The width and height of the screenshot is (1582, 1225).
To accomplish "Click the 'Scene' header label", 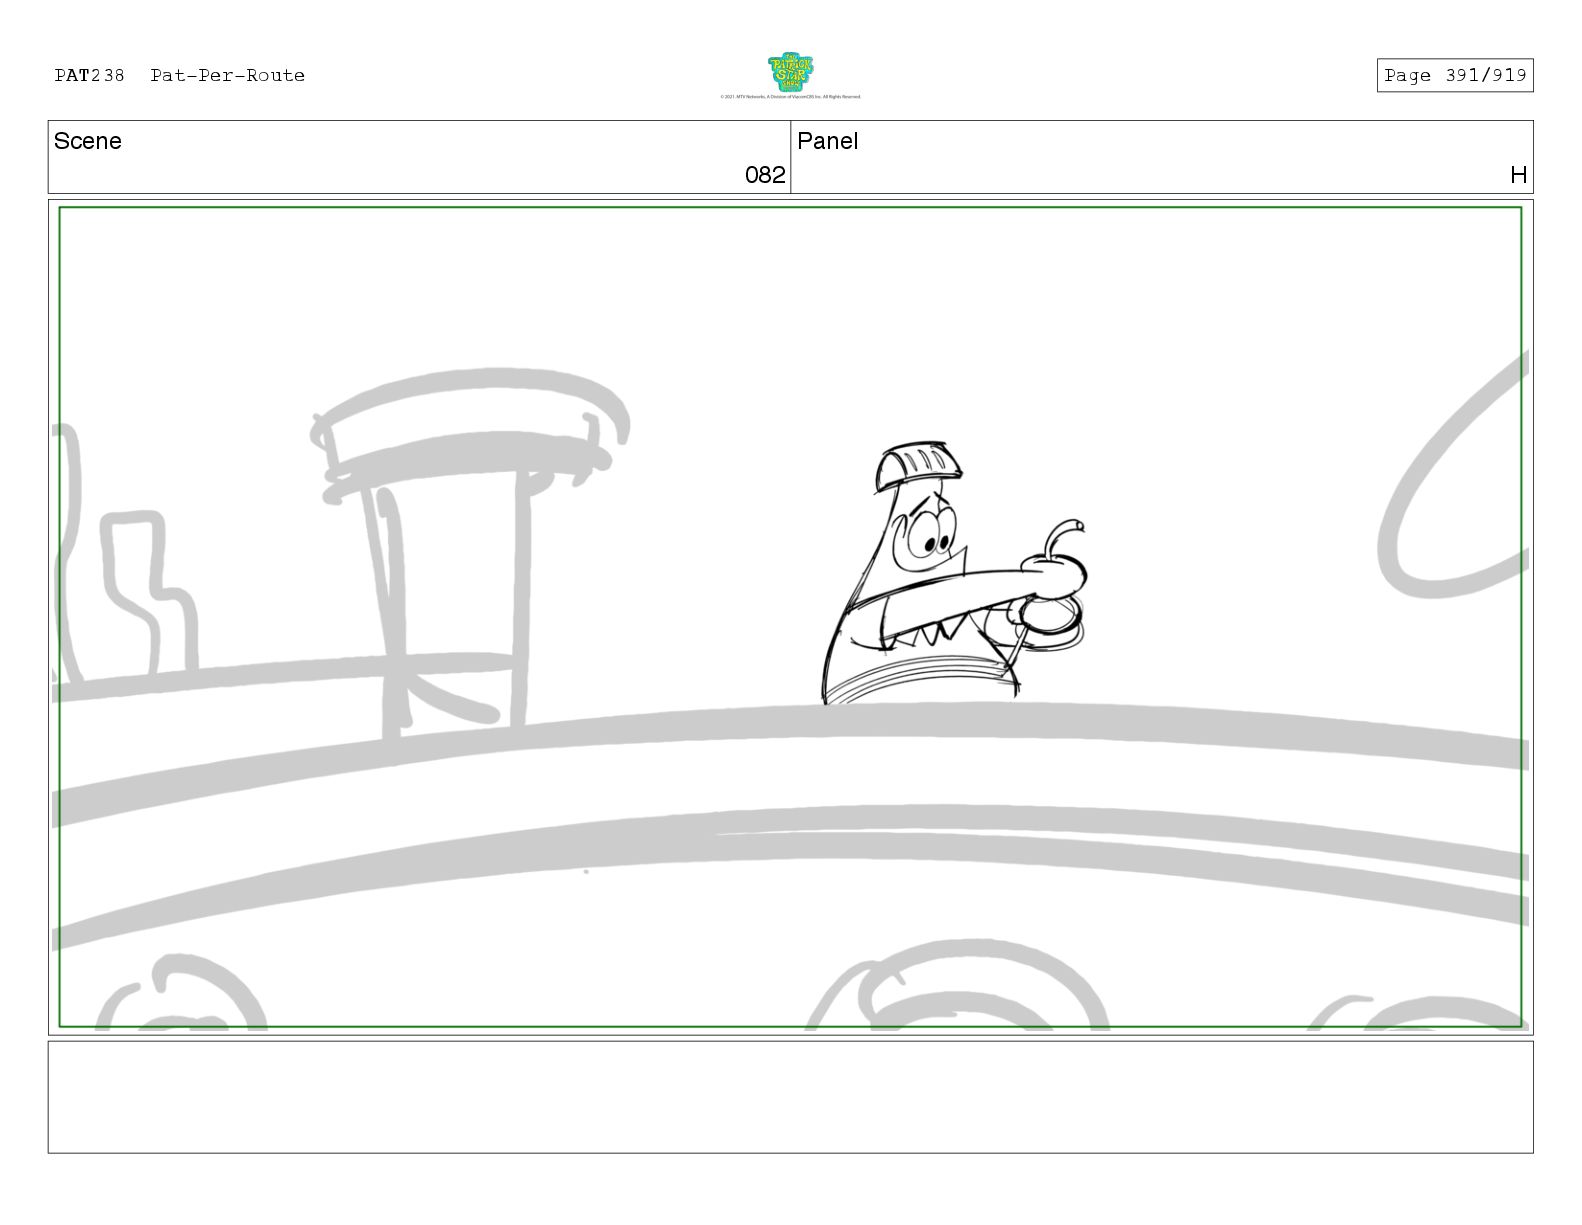I will click(88, 141).
